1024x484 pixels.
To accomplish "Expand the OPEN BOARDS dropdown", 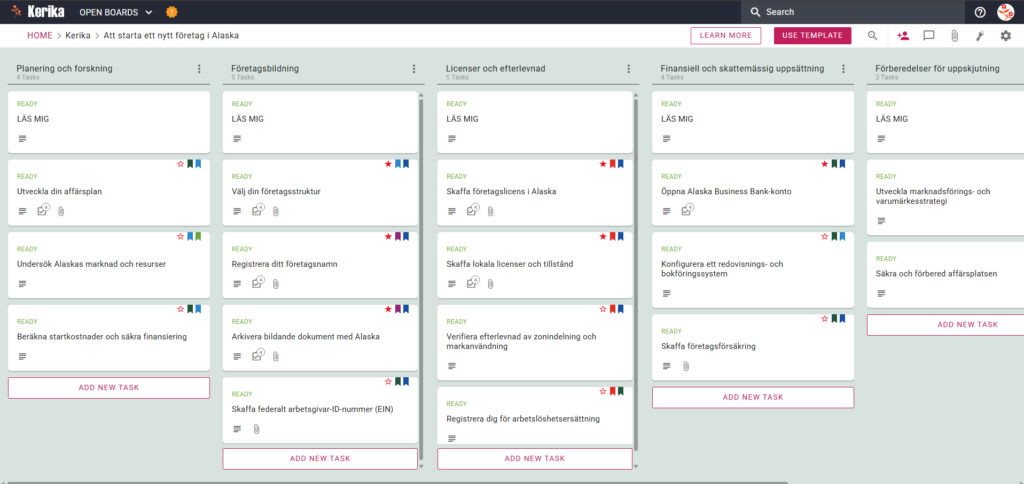I will [x=116, y=12].
